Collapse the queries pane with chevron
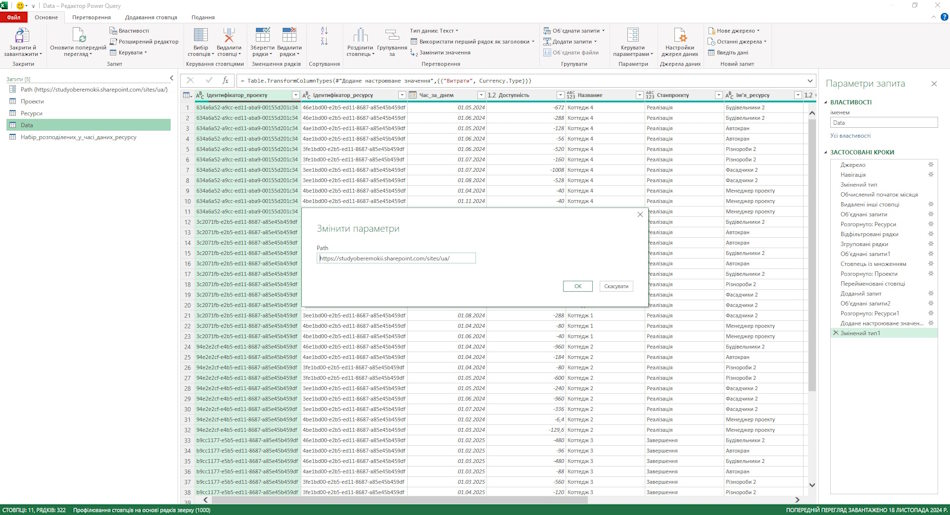The height and width of the screenshot is (515, 950). click(171, 78)
